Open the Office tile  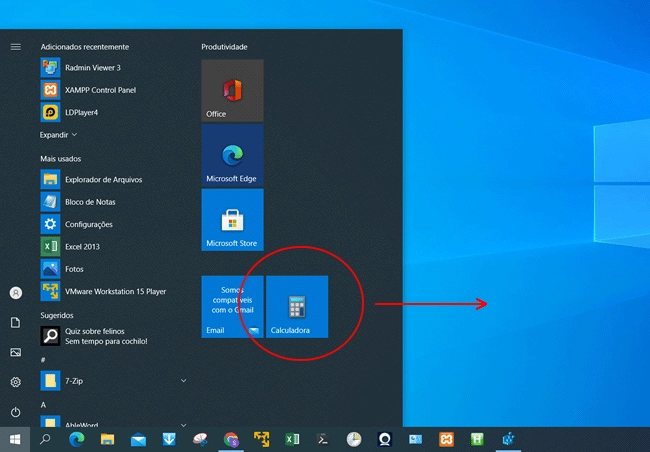coord(232,90)
